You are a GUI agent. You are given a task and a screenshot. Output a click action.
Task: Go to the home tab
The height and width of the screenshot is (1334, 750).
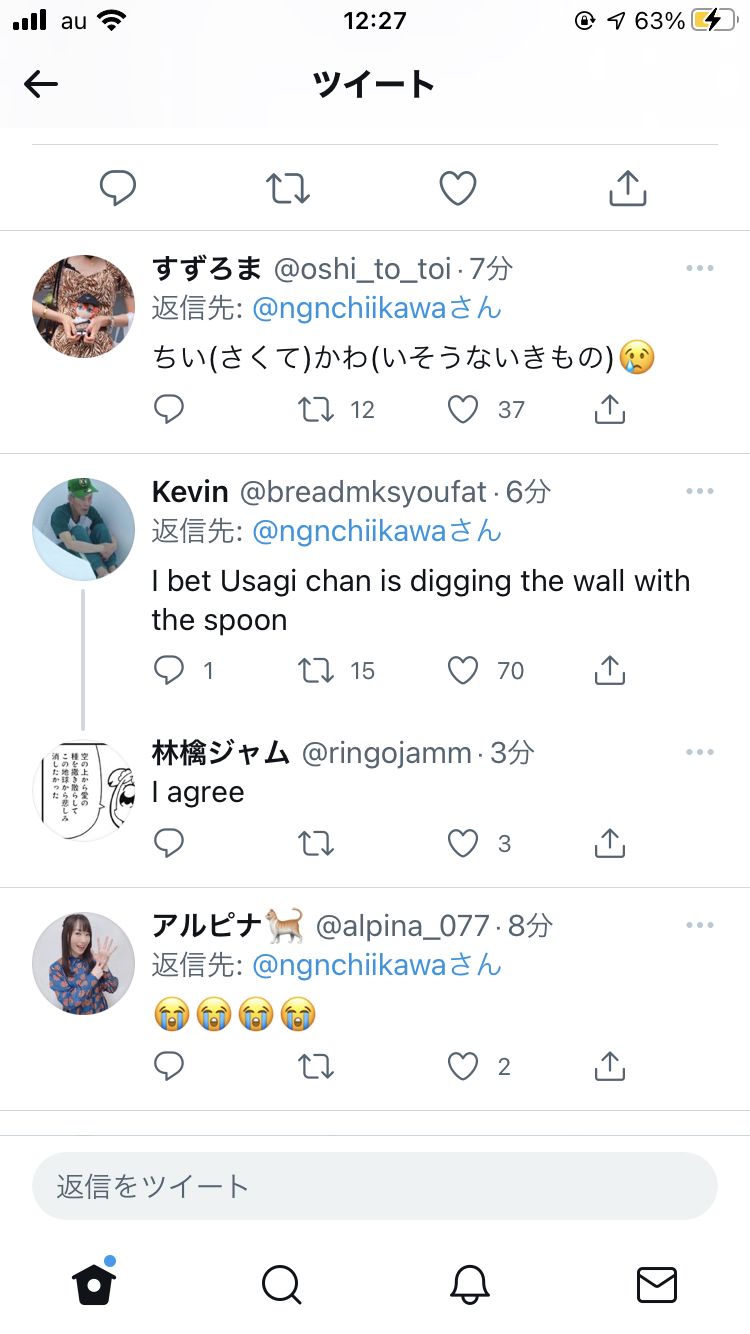[x=95, y=1284]
